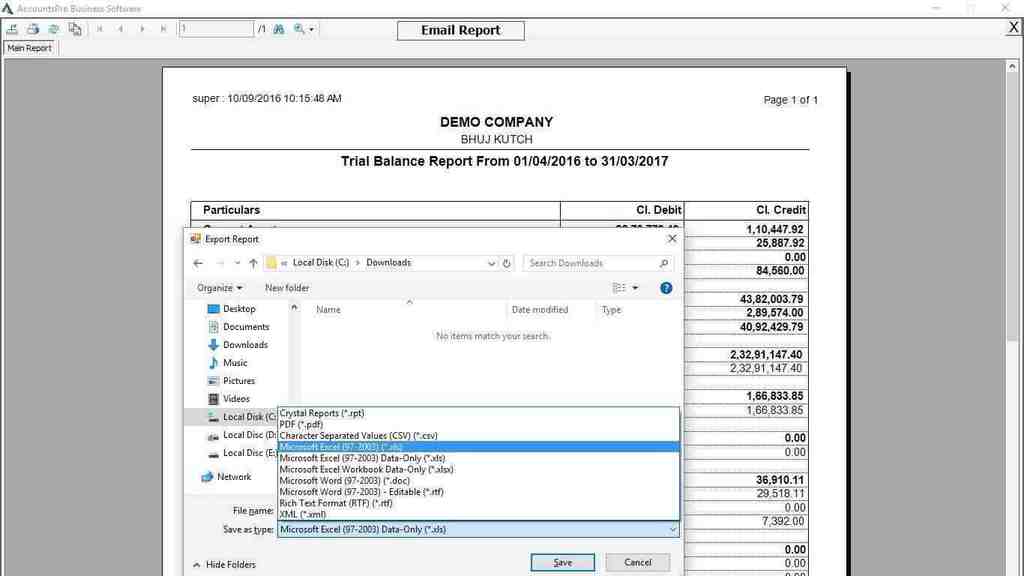The image size is (1024, 576).
Task: Select the Main Report tab
Action: pos(29,48)
